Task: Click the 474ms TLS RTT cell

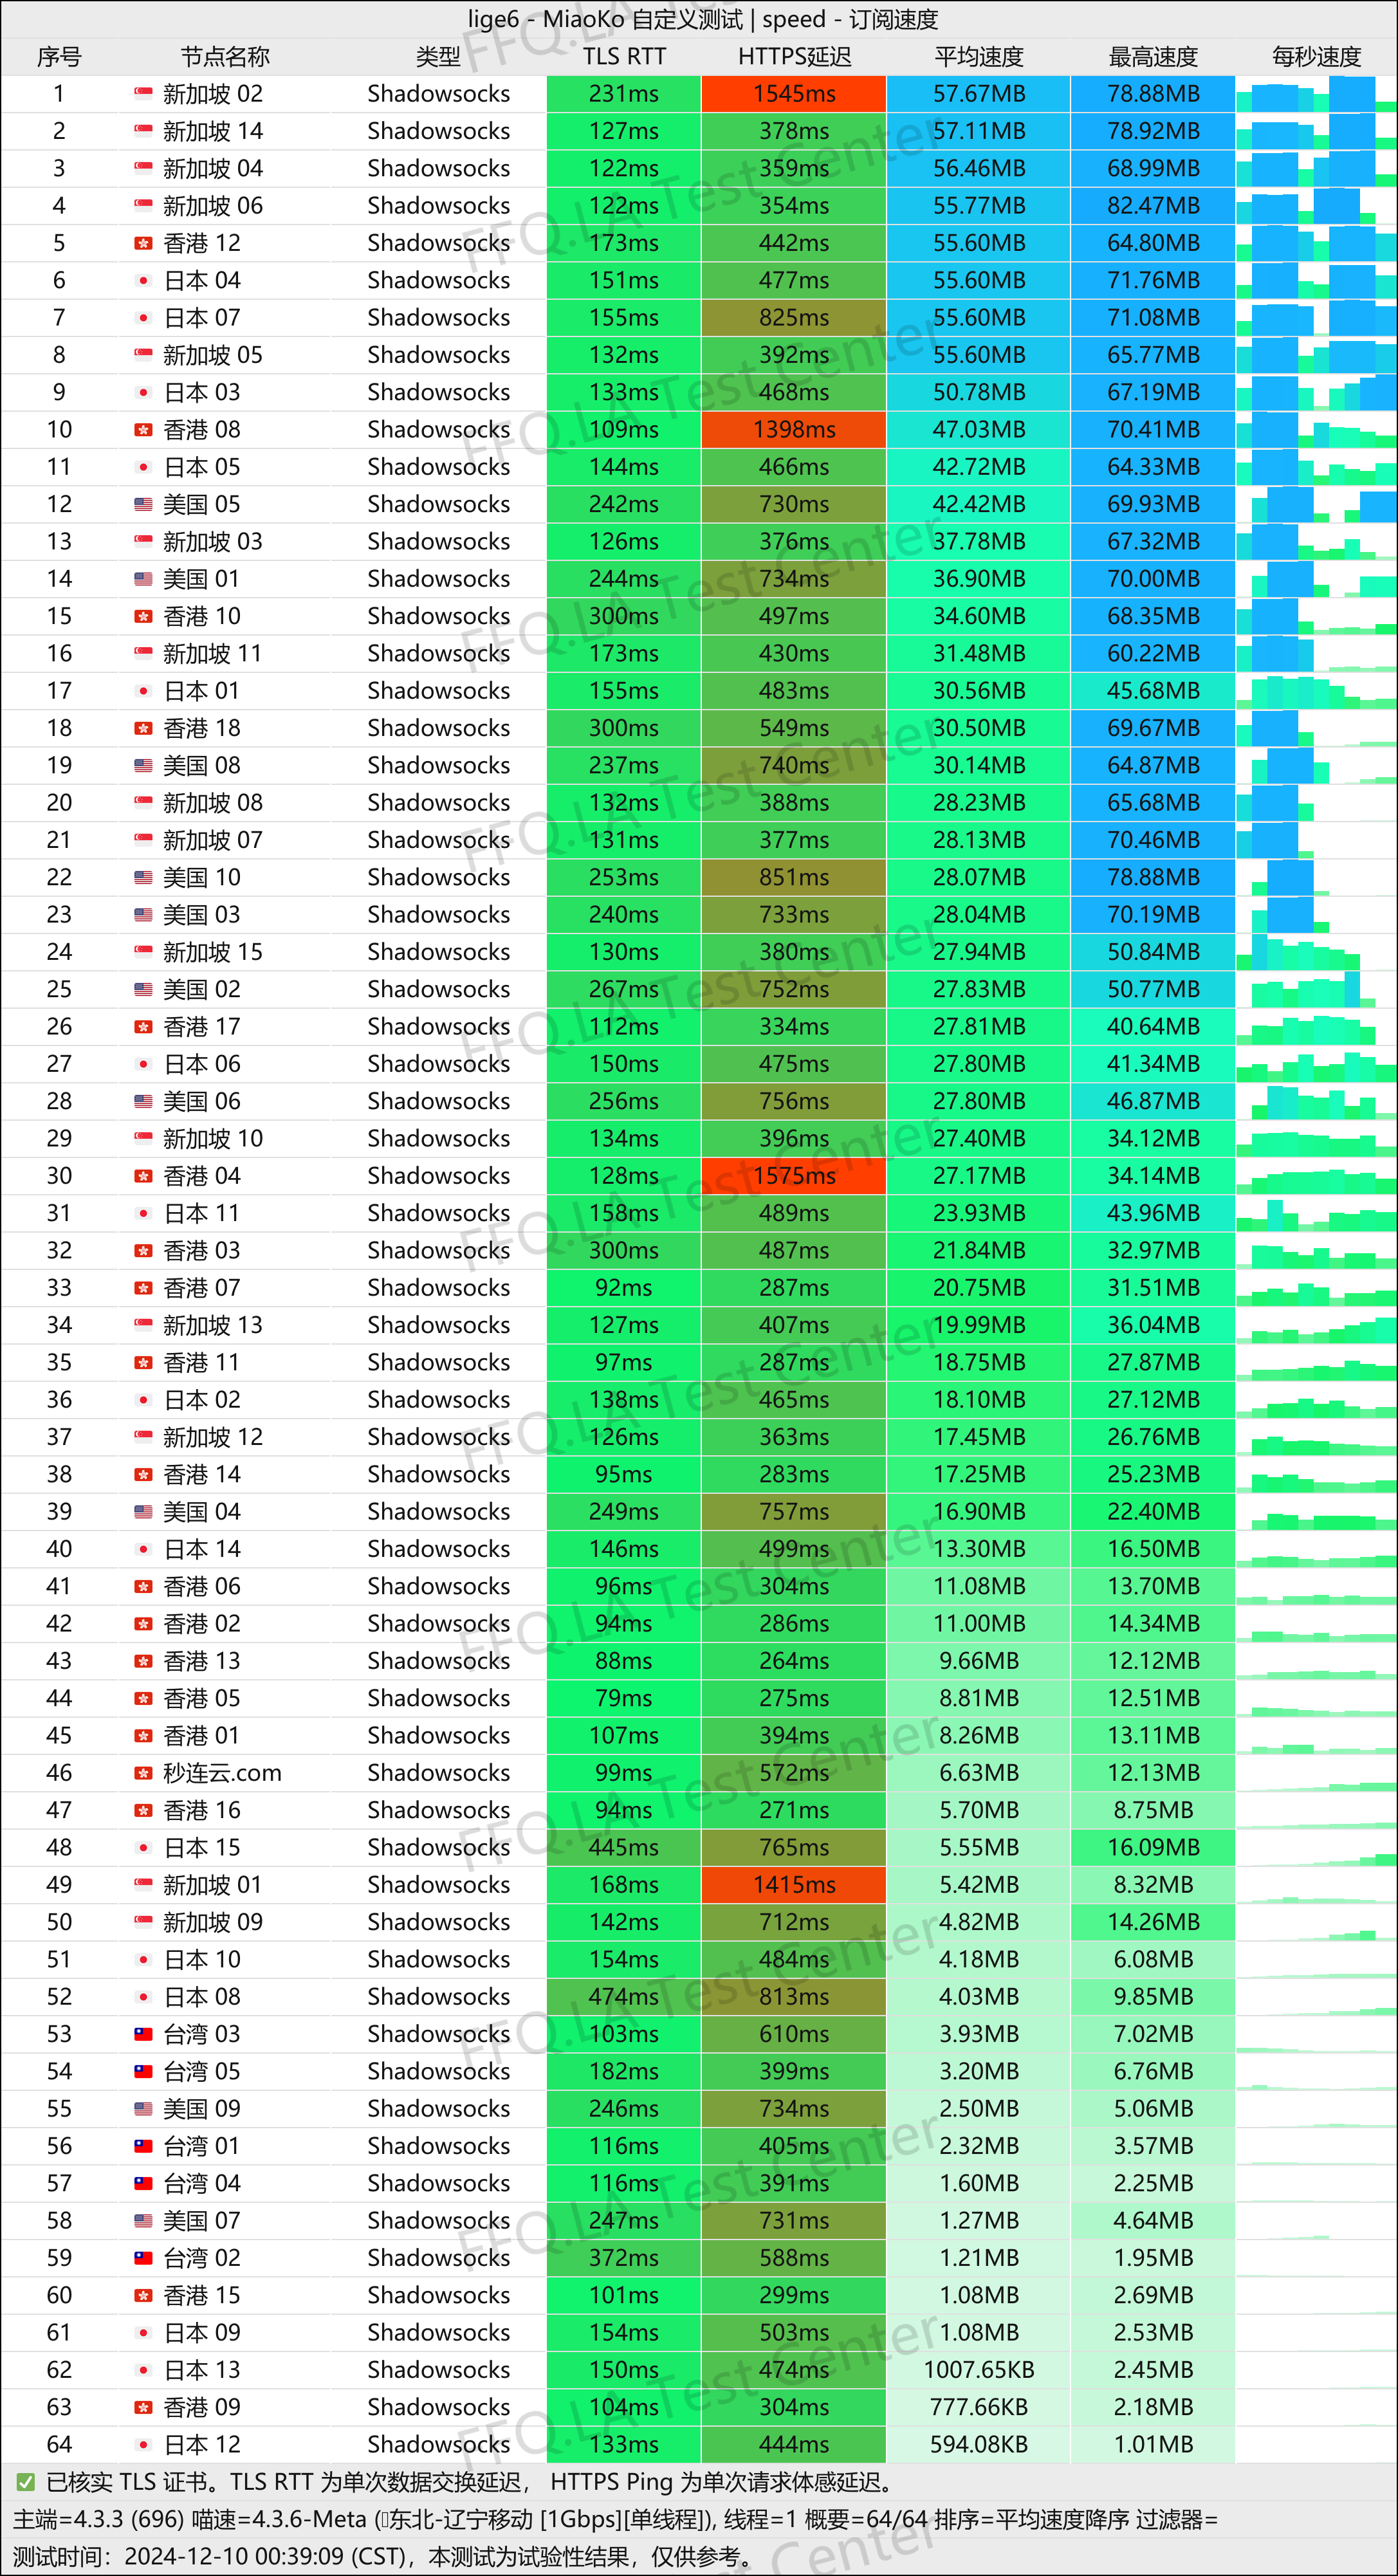Action: point(624,1997)
